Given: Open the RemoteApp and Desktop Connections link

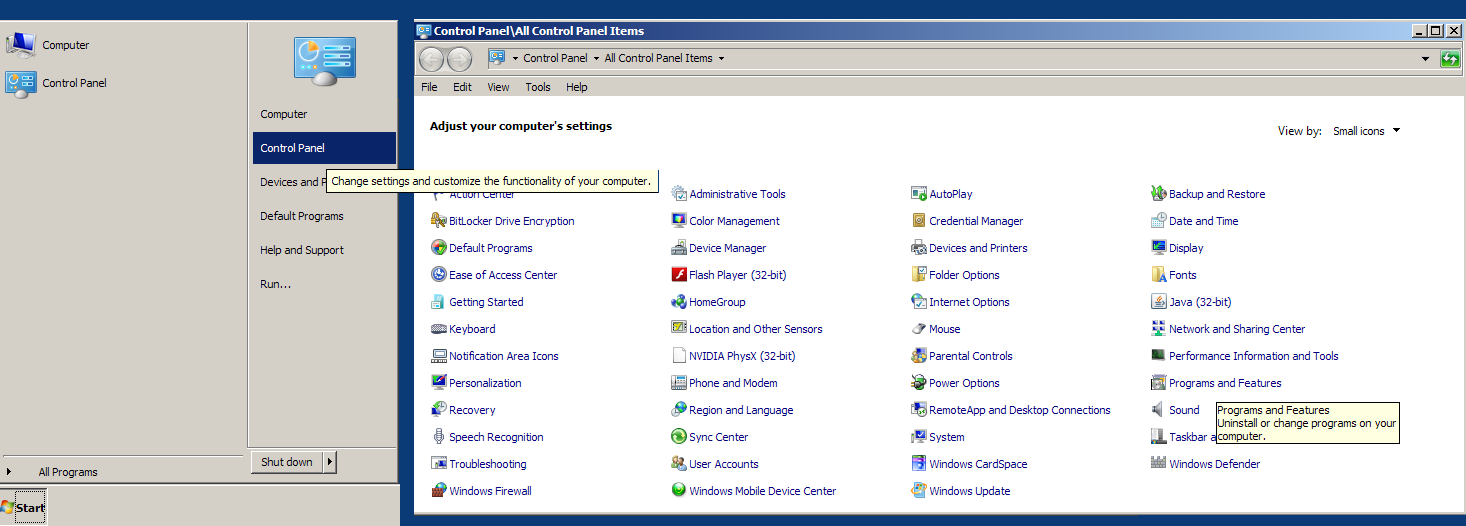Looking at the screenshot, I should click(x=1019, y=410).
